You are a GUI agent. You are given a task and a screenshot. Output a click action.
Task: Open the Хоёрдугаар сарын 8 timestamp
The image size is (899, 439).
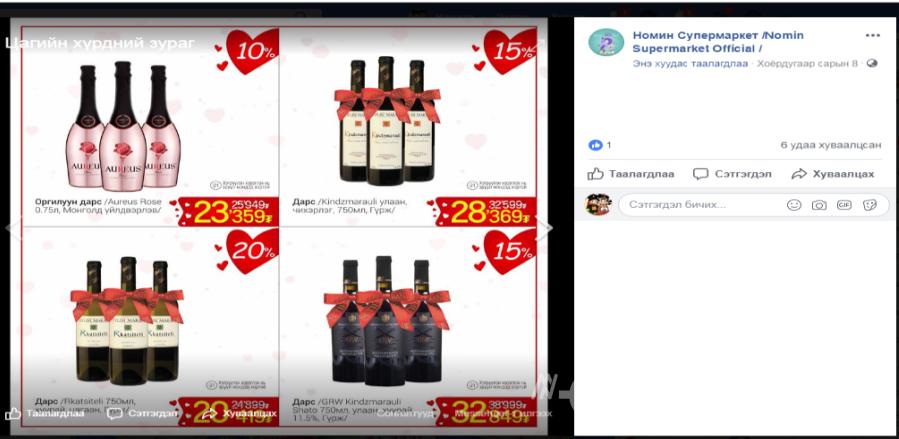pos(807,64)
